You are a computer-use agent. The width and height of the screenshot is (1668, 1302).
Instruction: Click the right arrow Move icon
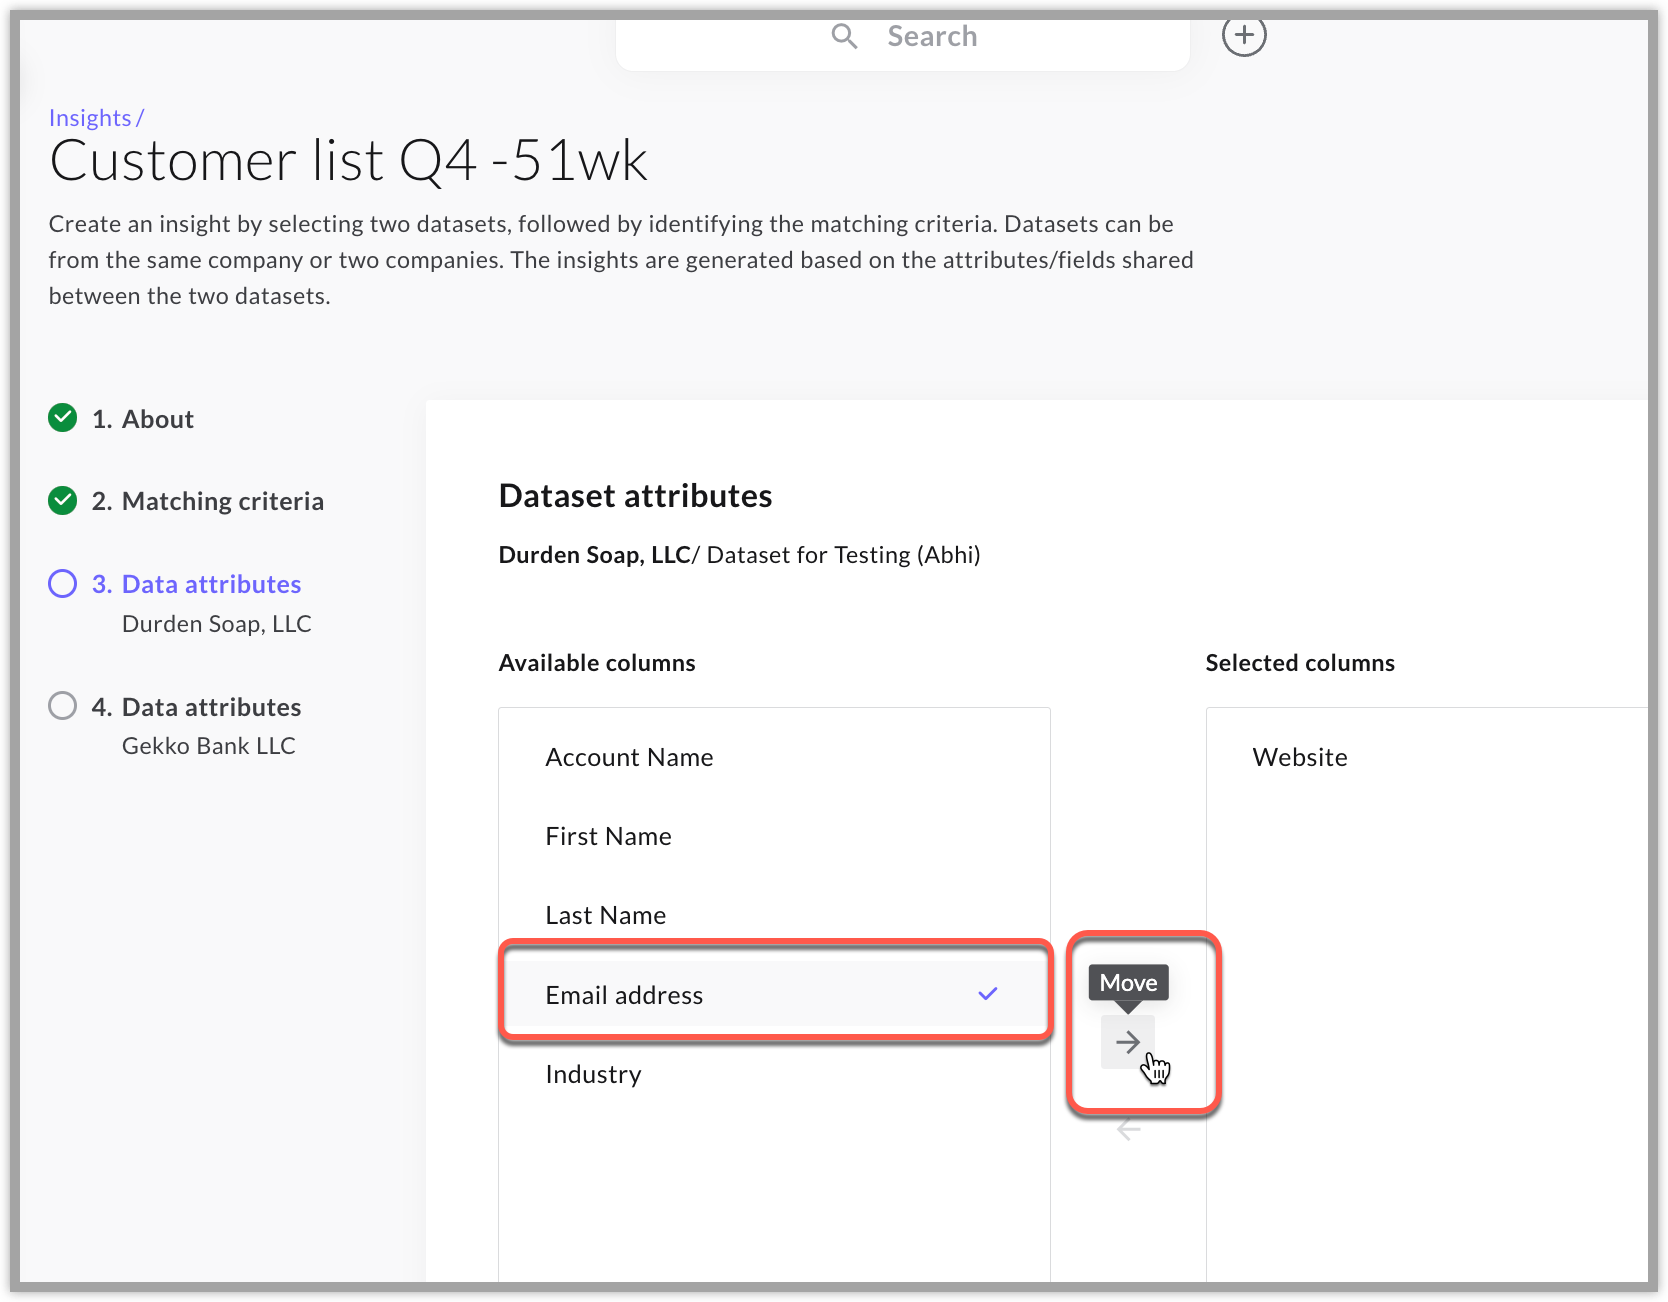(1128, 1041)
